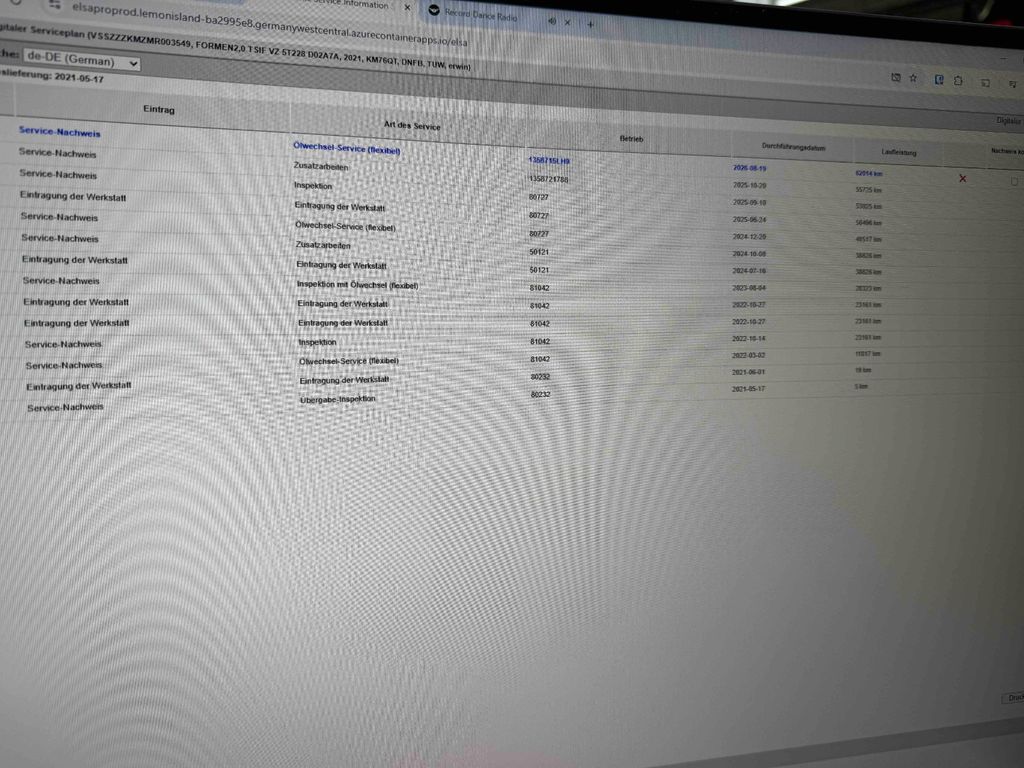Select Eintragung der Werkstatt service in 2021-06-01 row

coord(344,380)
